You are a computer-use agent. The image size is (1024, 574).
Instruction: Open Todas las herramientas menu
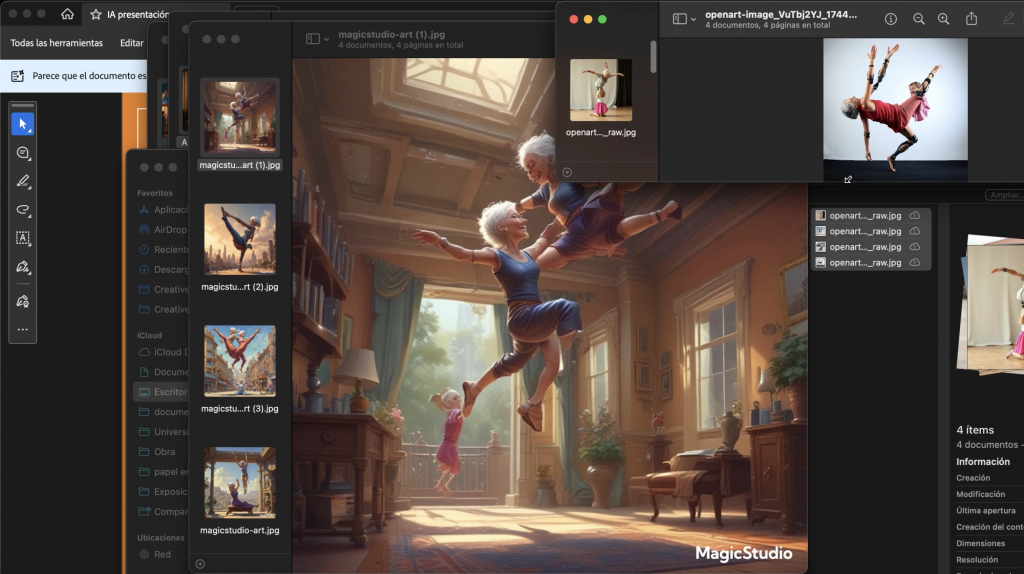tap(56, 43)
